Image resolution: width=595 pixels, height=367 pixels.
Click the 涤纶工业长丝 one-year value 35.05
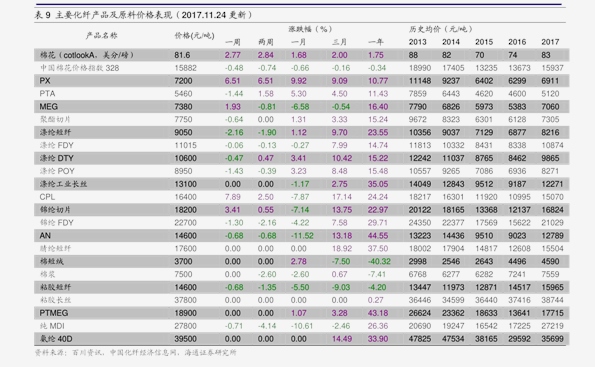(x=378, y=184)
